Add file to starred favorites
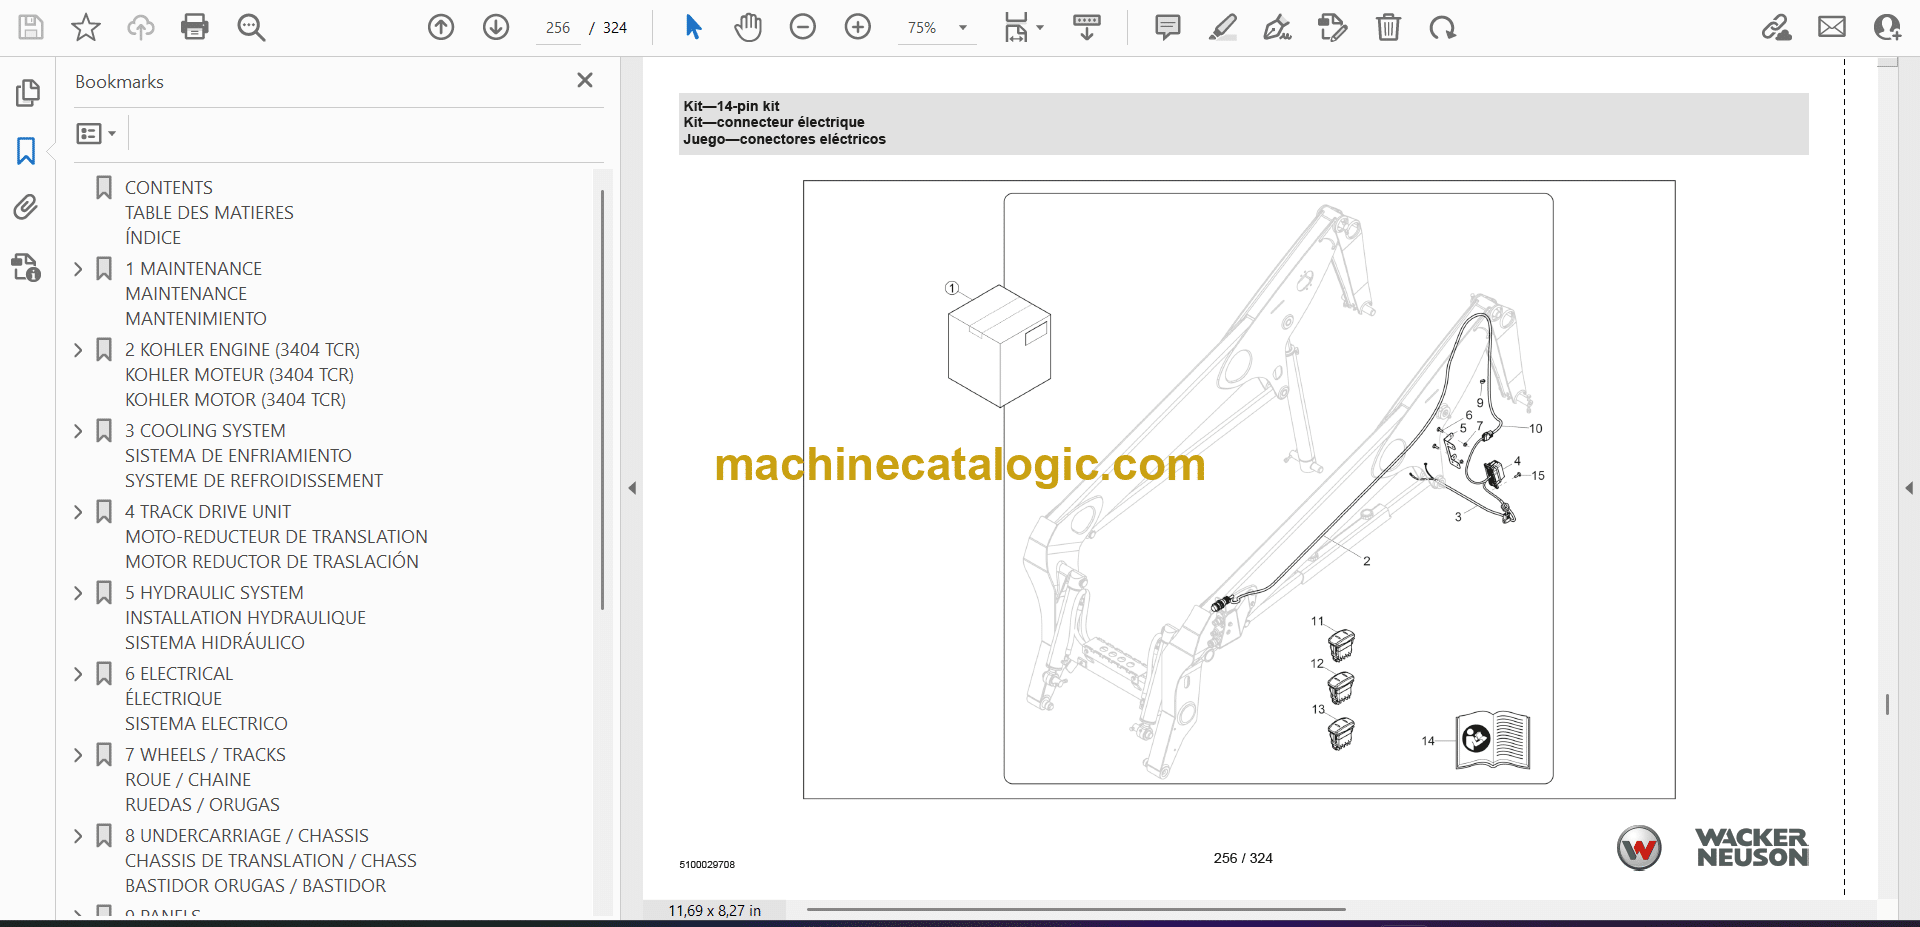Screen dimensions: 1920x927 [86, 27]
